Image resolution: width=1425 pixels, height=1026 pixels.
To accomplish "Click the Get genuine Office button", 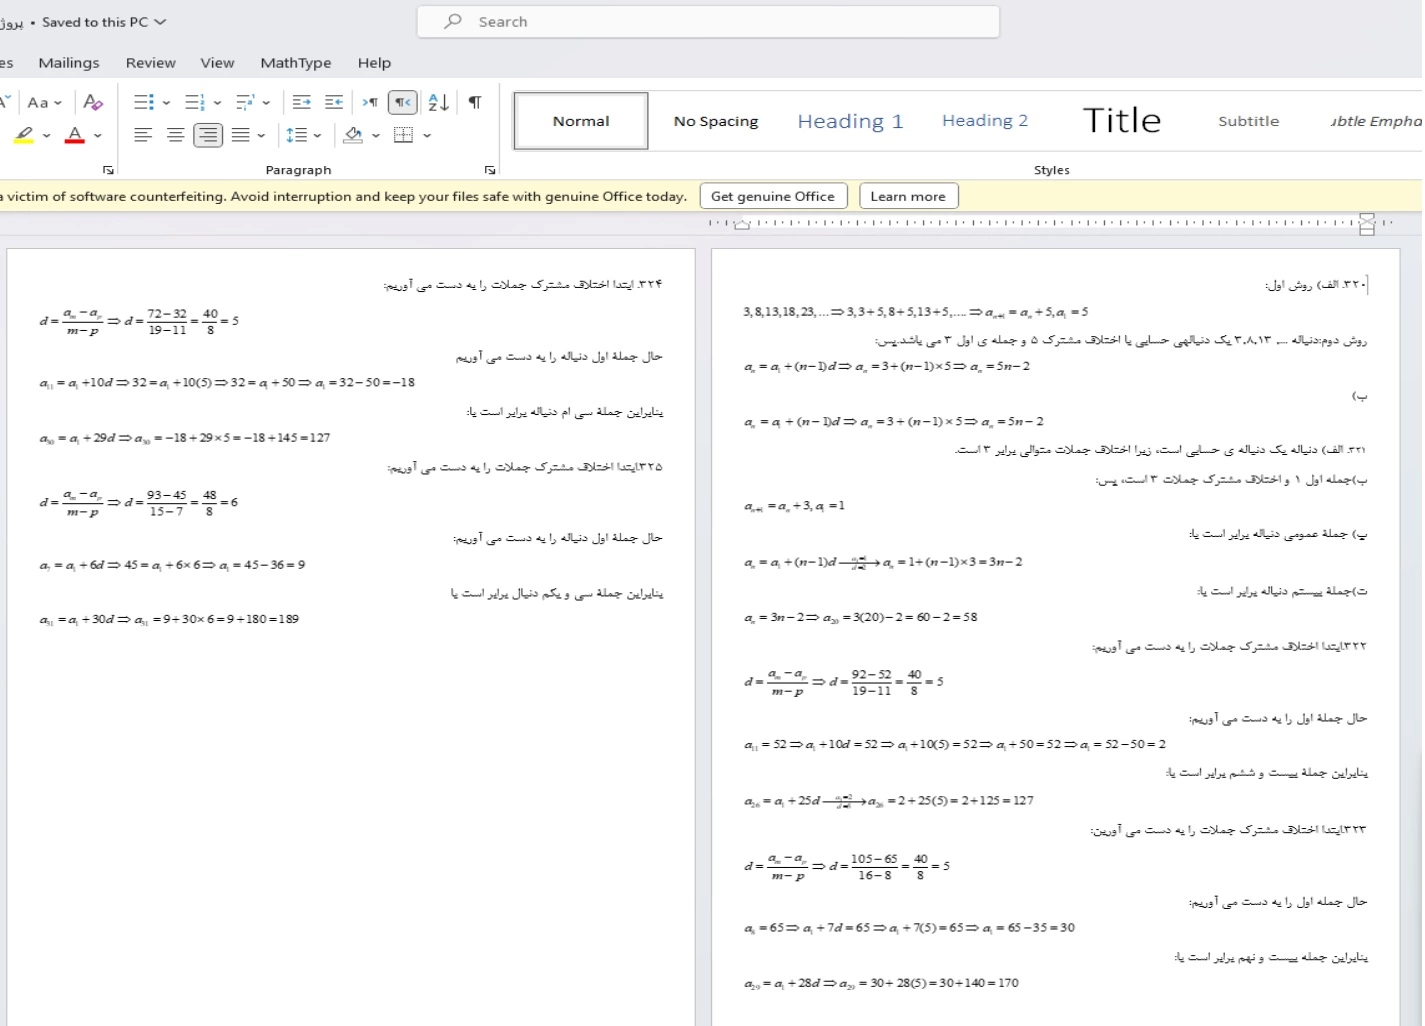I will pos(773,196).
